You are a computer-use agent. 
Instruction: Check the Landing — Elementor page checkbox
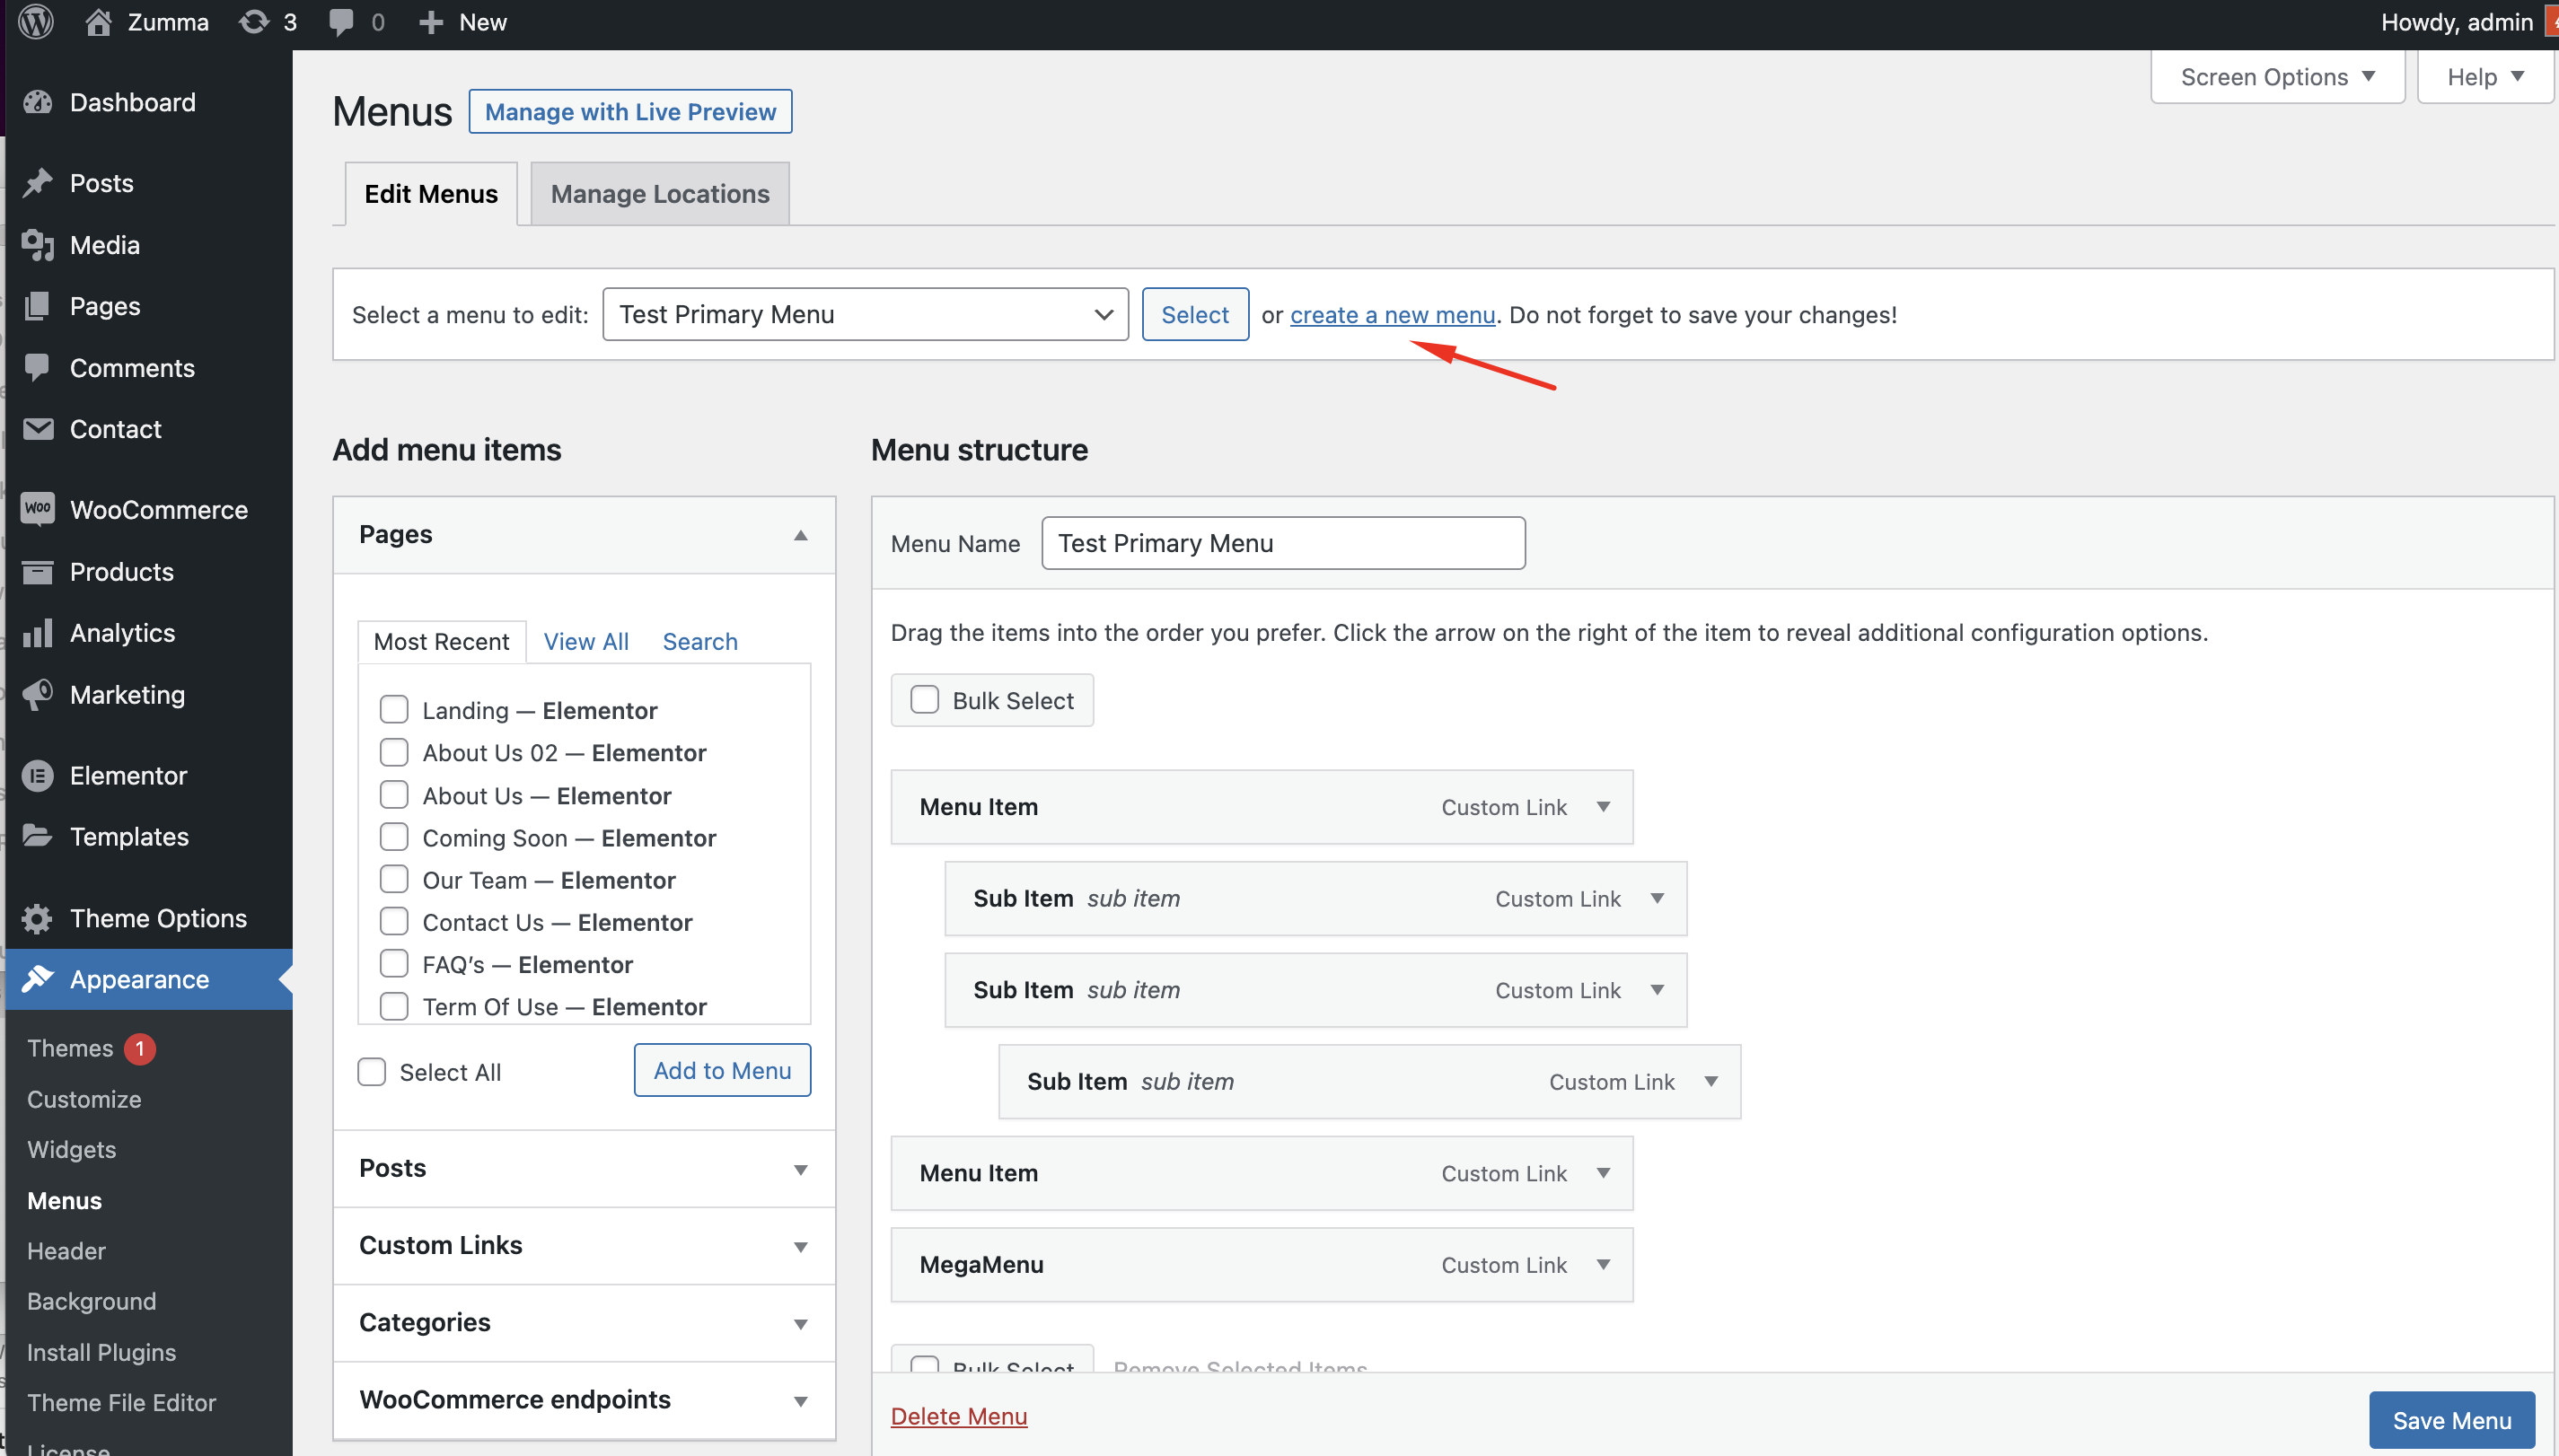[x=394, y=710]
